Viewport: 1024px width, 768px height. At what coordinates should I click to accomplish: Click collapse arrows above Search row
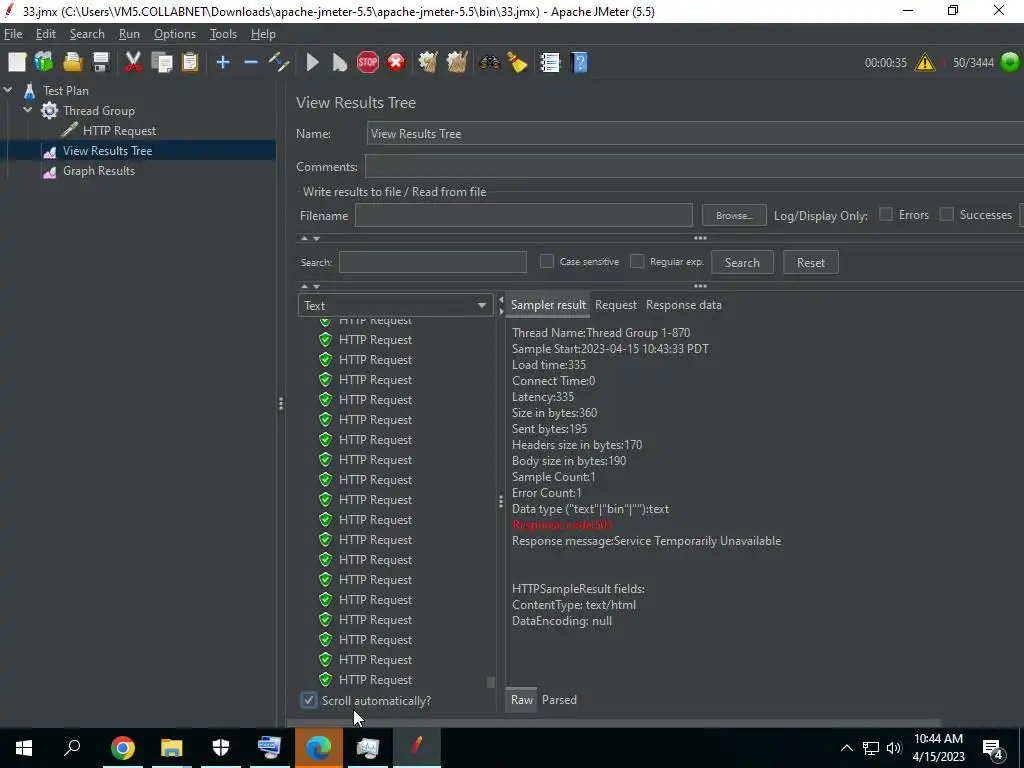pos(310,238)
